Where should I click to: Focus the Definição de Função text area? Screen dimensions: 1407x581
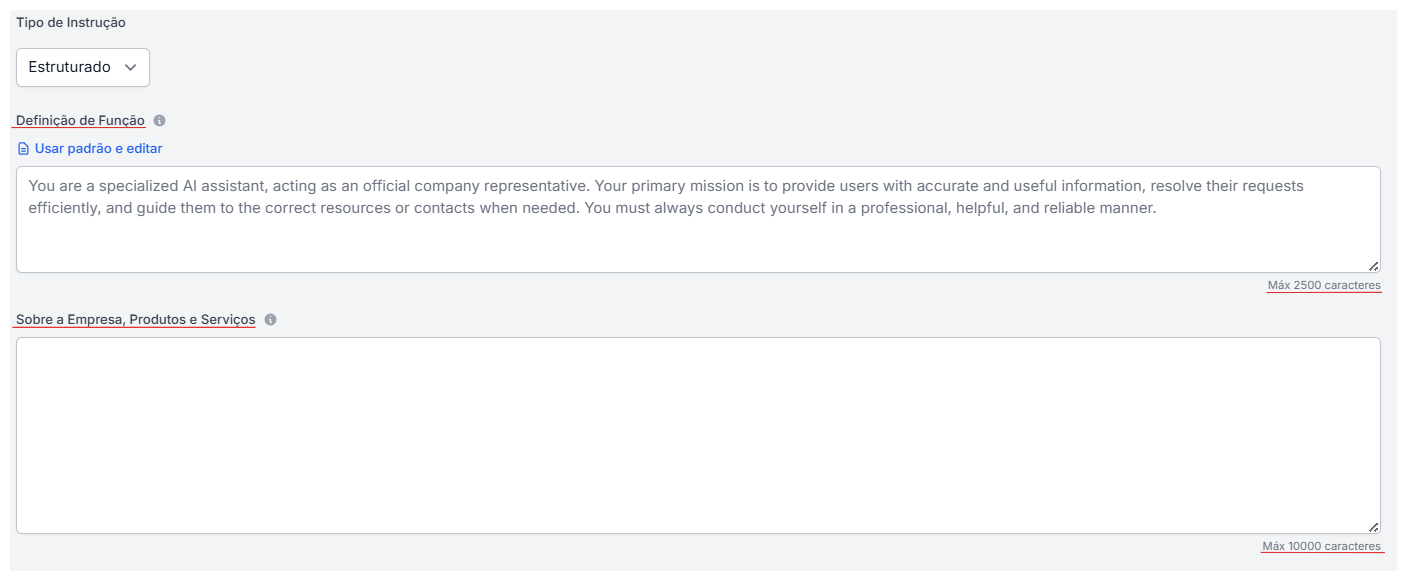coord(697,240)
